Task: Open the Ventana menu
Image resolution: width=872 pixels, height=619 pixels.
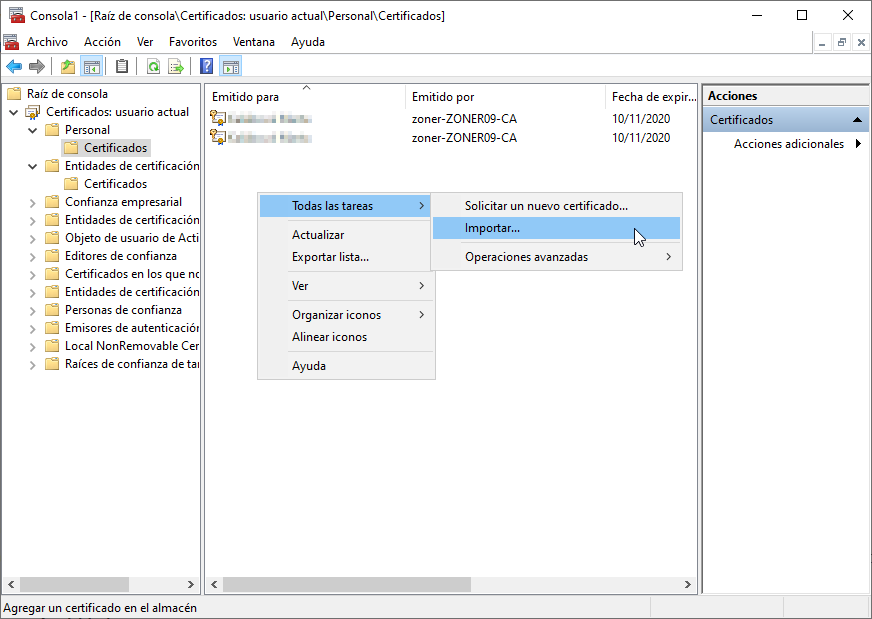Action: click(x=254, y=42)
